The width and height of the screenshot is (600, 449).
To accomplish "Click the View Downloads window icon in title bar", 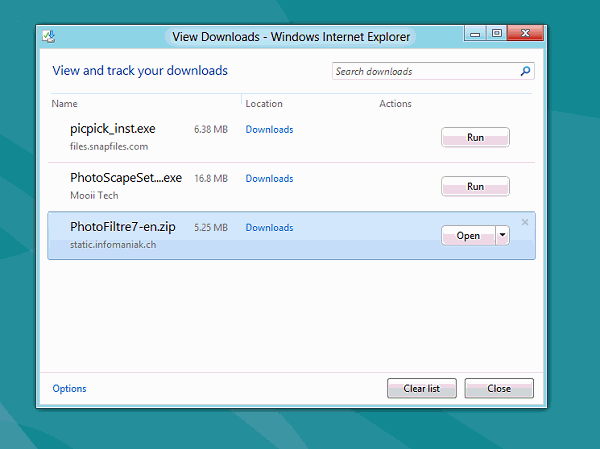I will (49, 37).
